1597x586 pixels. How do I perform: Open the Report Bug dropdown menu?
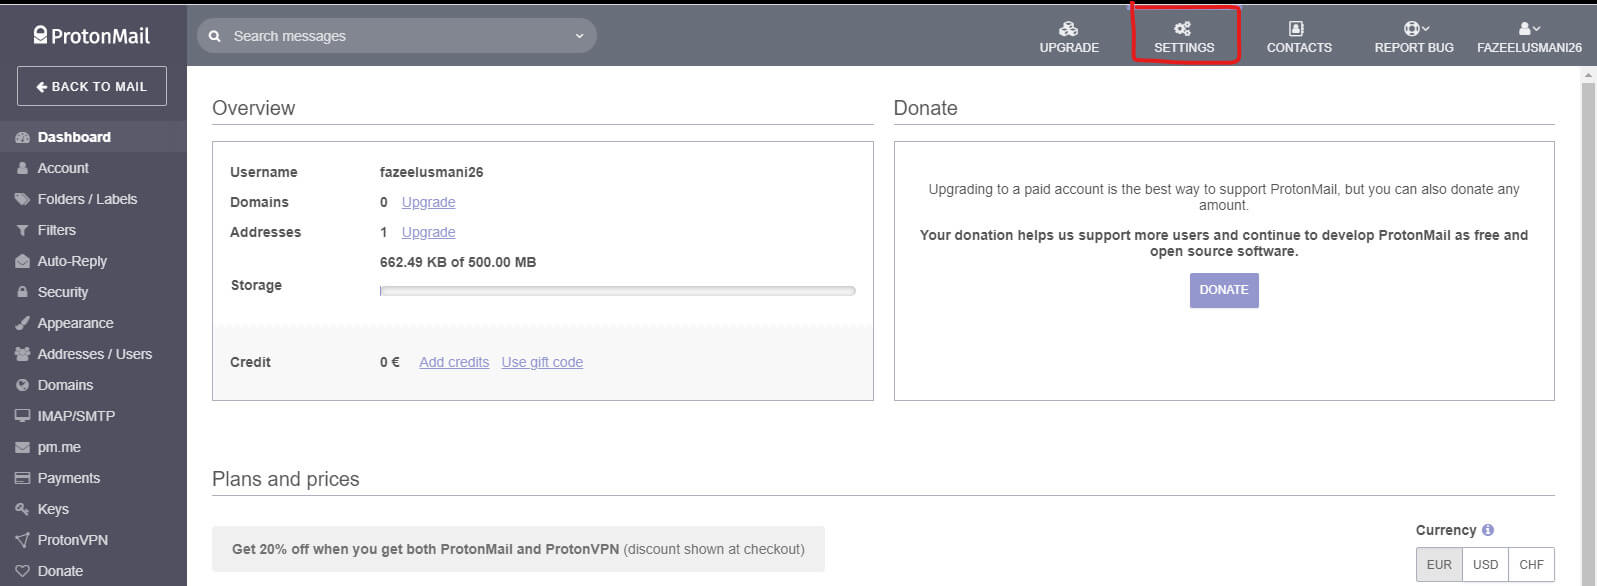[1414, 37]
